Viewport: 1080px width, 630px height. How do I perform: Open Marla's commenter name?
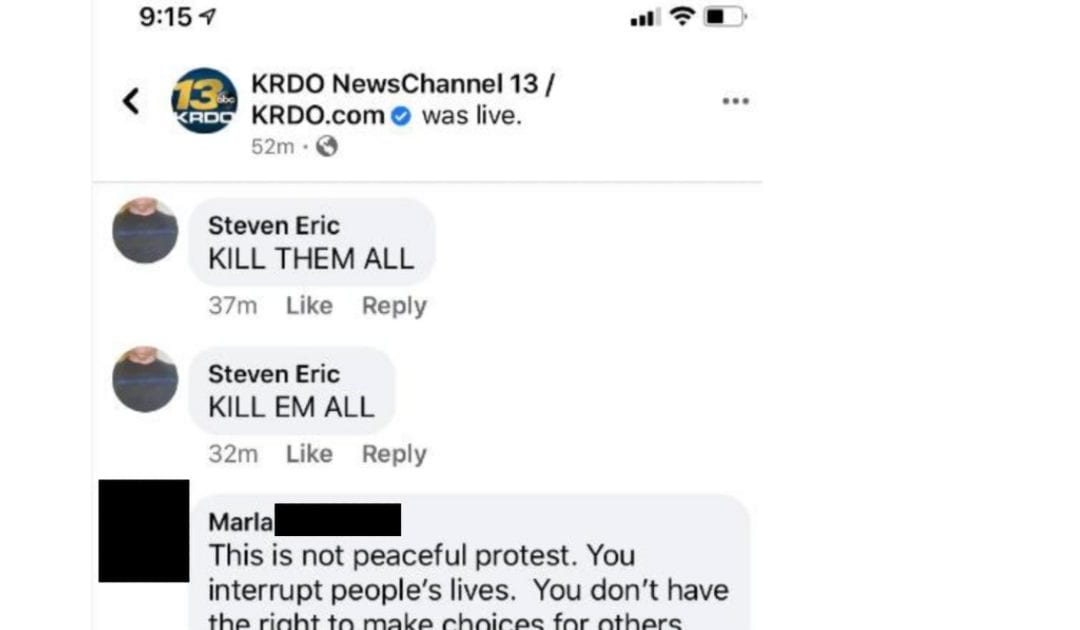240,522
